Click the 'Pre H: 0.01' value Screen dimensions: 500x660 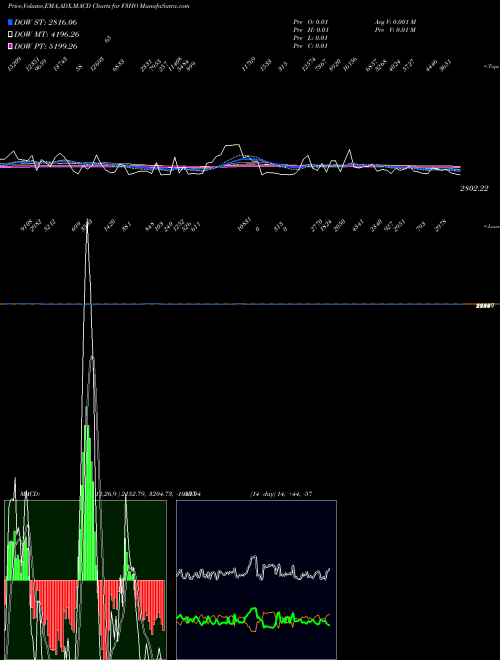[x=311, y=30]
